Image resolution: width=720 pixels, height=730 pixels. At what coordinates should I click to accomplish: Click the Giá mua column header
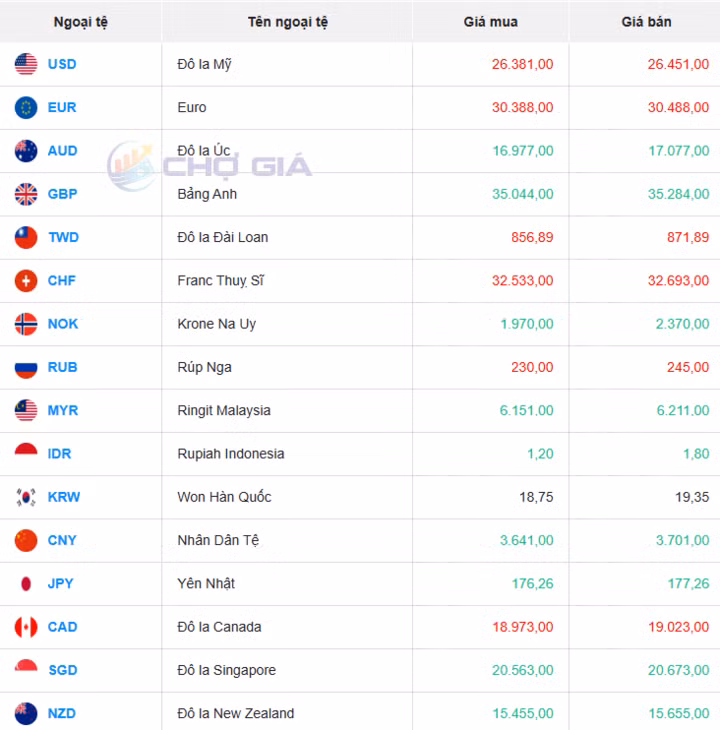click(491, 21)
